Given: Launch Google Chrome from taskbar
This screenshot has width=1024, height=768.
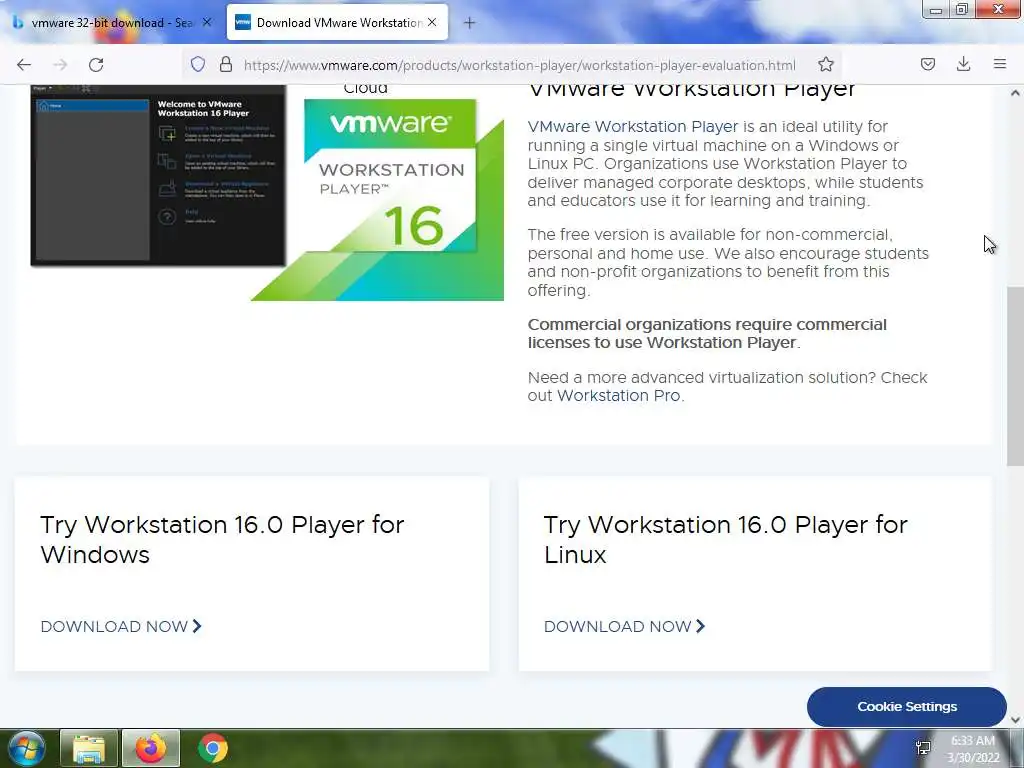Looking at the screenshot, I should 213,748.
